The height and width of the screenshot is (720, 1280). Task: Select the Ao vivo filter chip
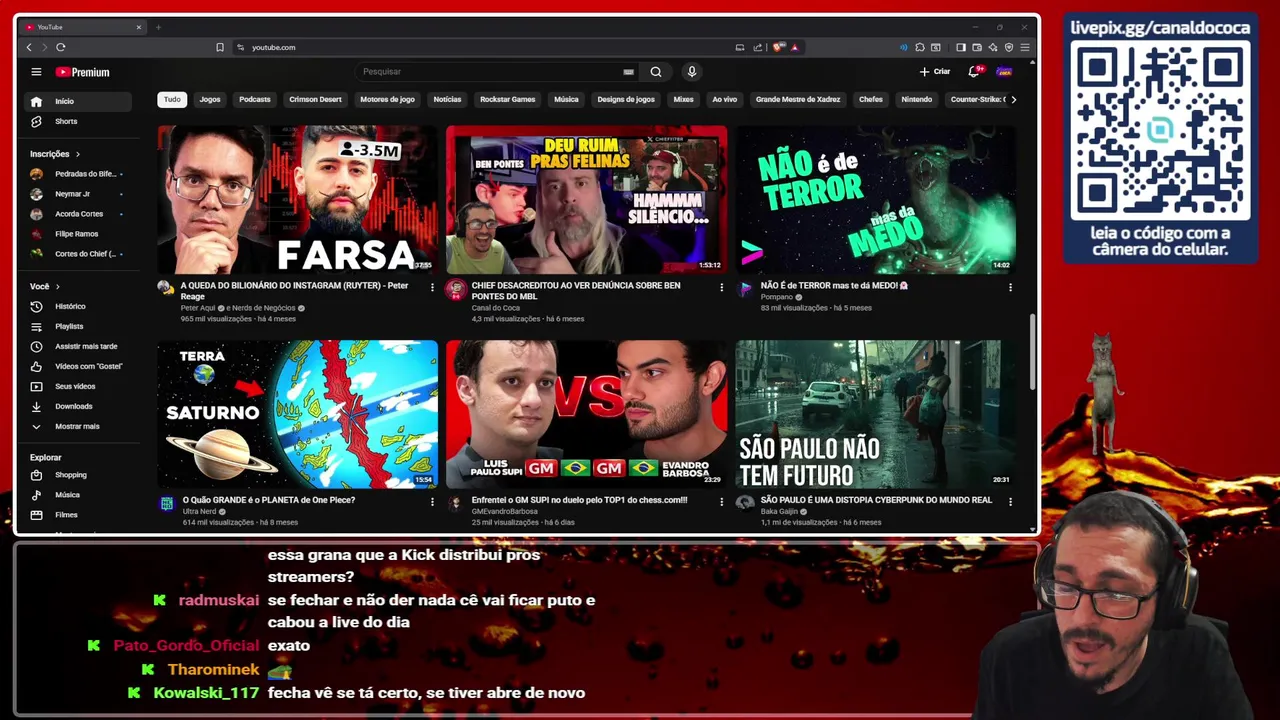(x=724, y=99)
